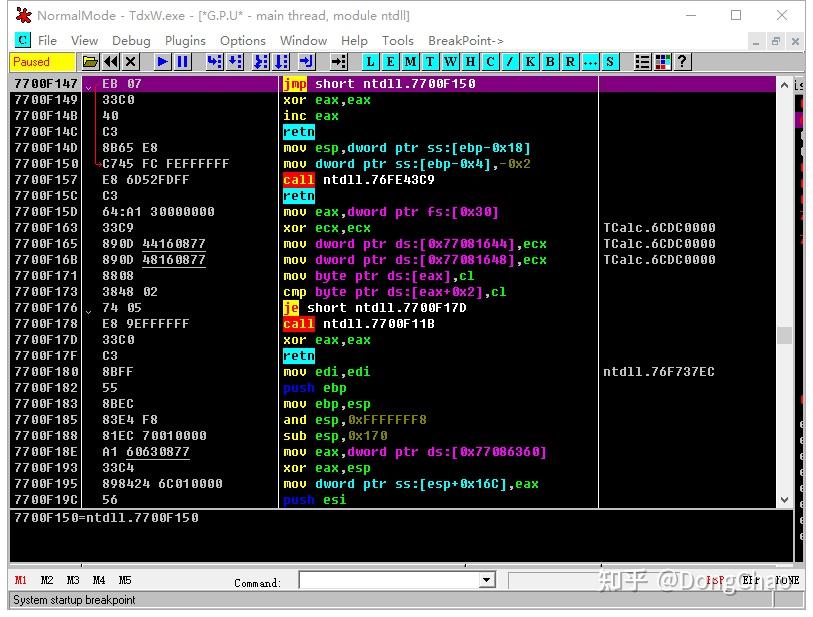
Task: Open the Plugins menu
Action: 185,41
